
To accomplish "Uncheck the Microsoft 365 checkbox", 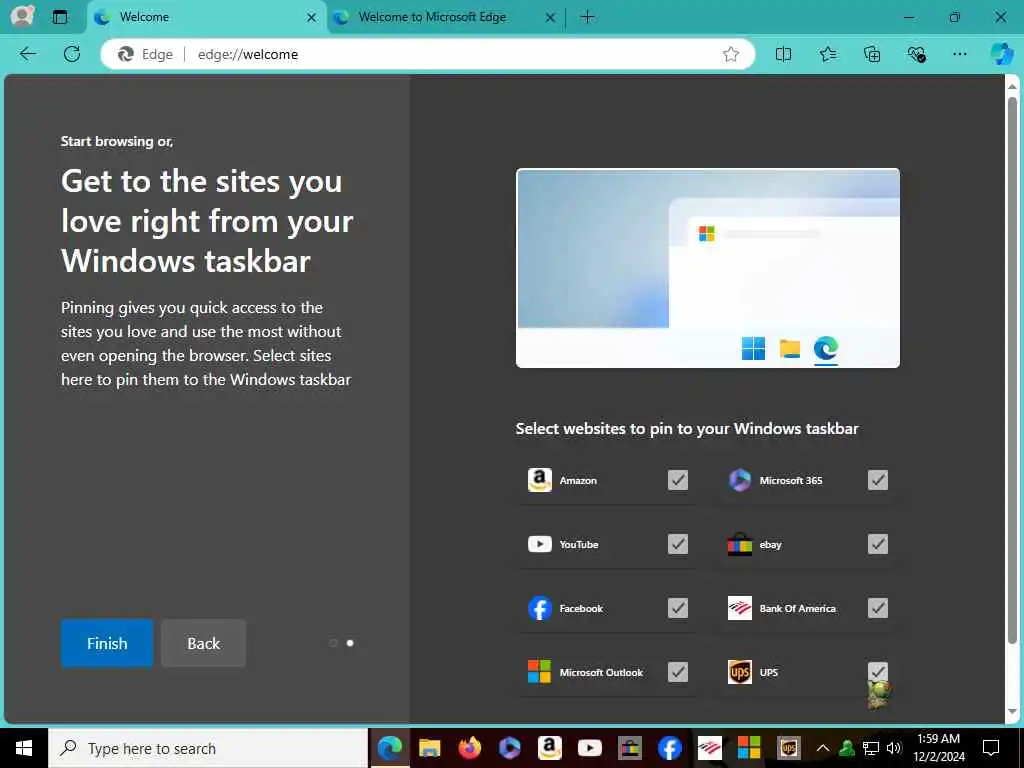I will pos(878,480).
